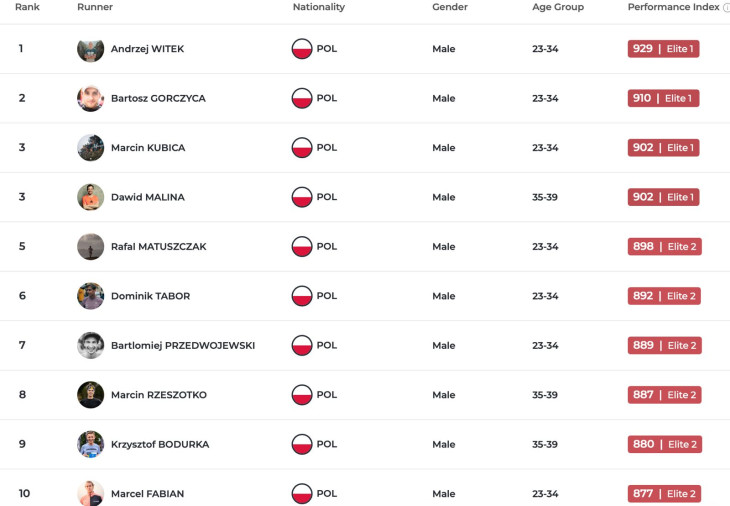This screenshot has height=506, width=730.
Task: Click Poland flag in Dominik TABOR's row
Action: pos(302,296)
